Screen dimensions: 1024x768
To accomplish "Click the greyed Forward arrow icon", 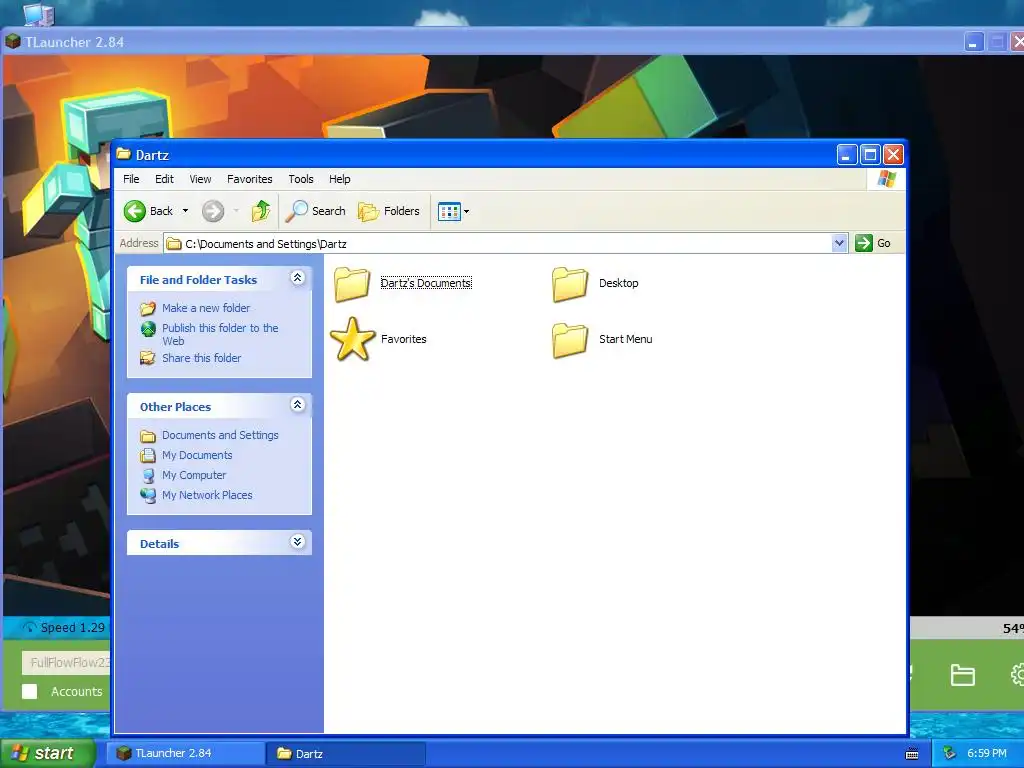I will click(213, 211).
